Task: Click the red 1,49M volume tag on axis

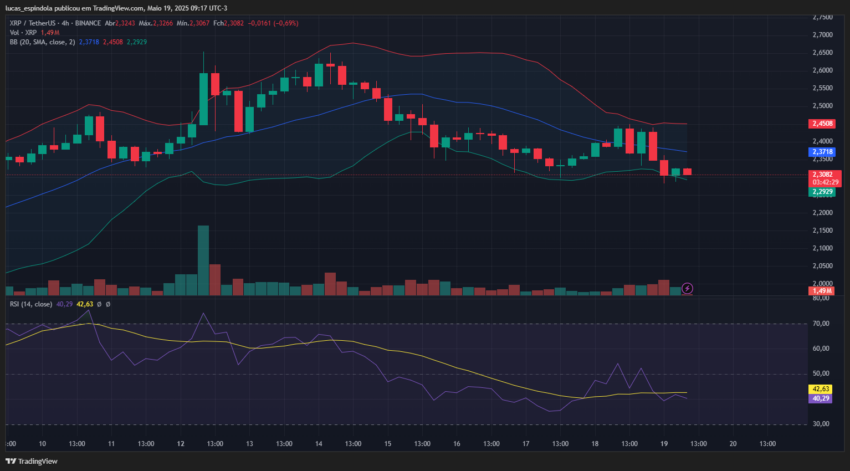Action: pyautogui.click(x=822, y=291)
